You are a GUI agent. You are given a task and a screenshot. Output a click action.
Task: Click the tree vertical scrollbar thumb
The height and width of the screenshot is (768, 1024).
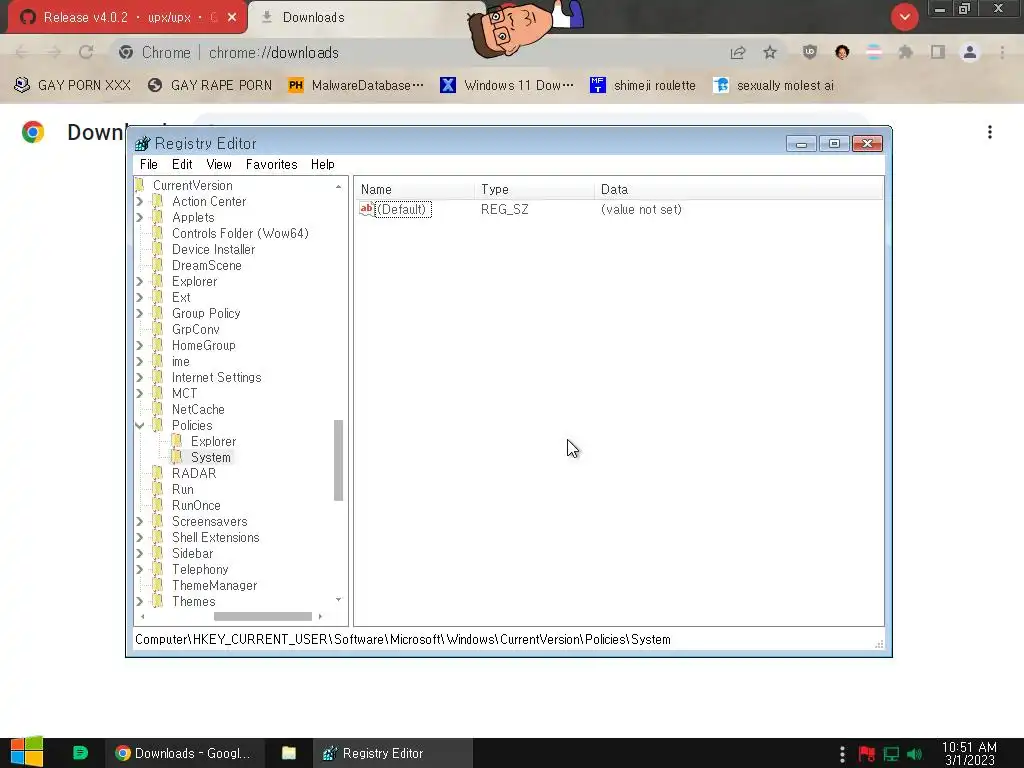click(x=338, y=460)
